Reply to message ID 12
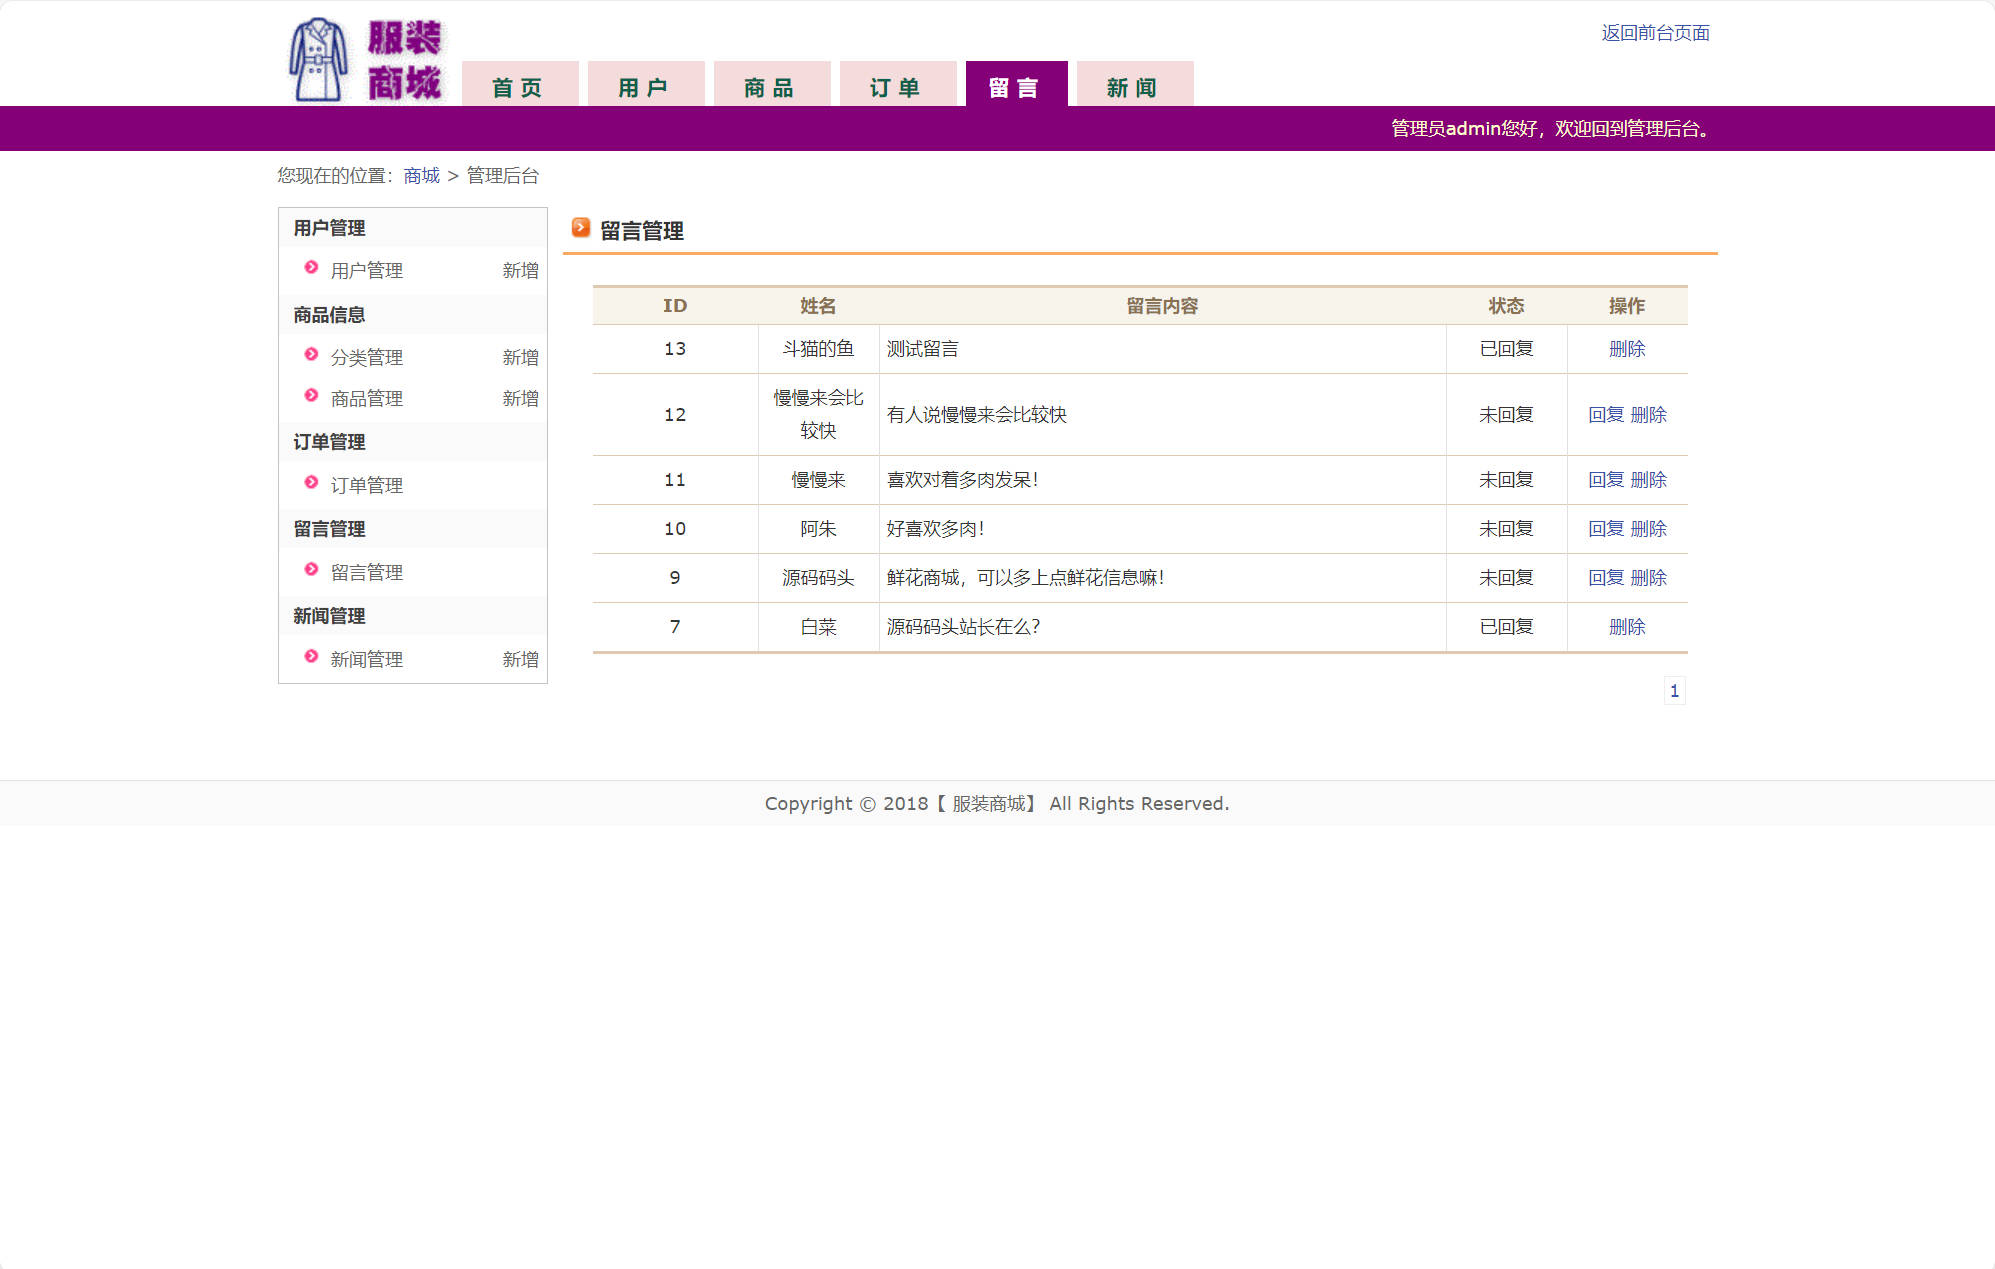 pyautogui.click(x=1605, y=415)
